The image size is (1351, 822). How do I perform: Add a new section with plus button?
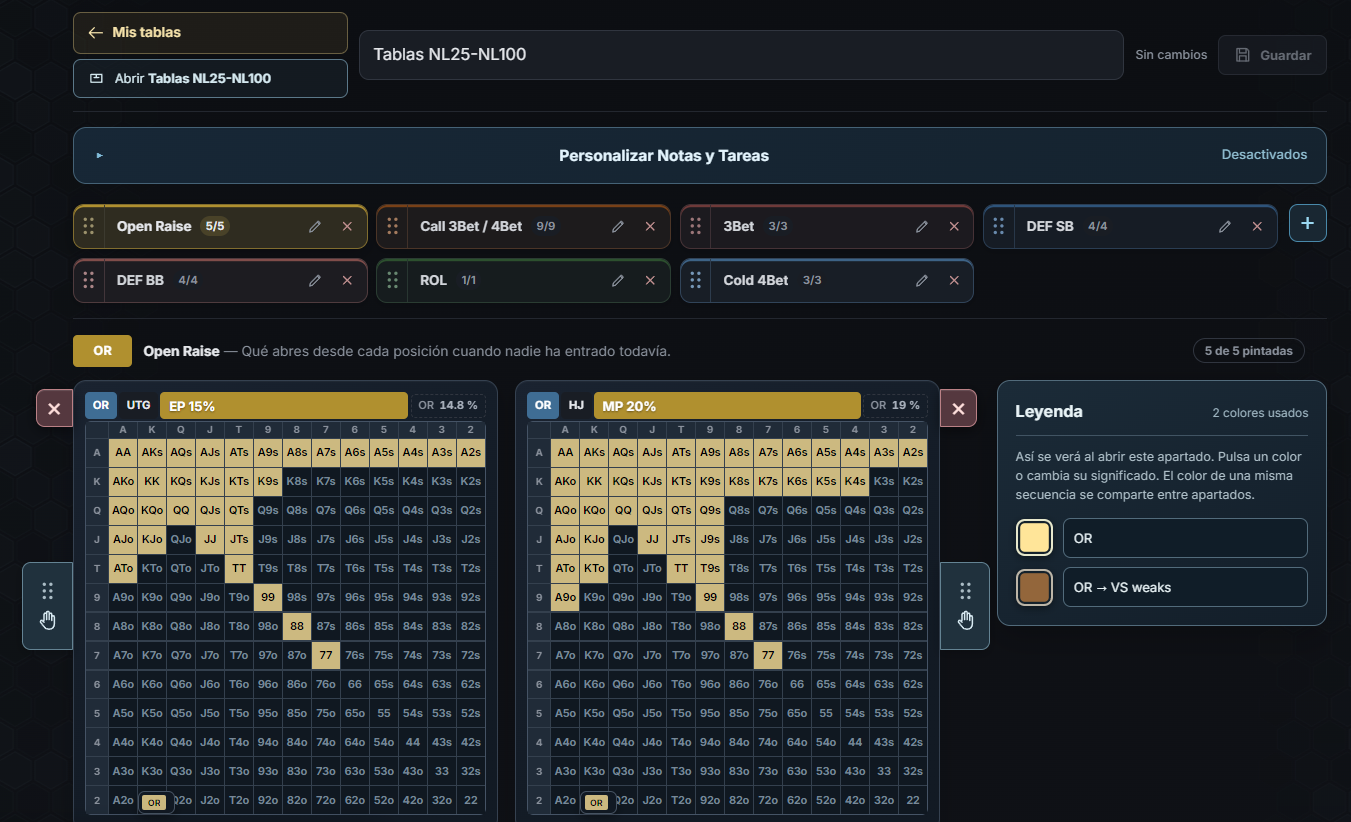tap(1308, 223)
